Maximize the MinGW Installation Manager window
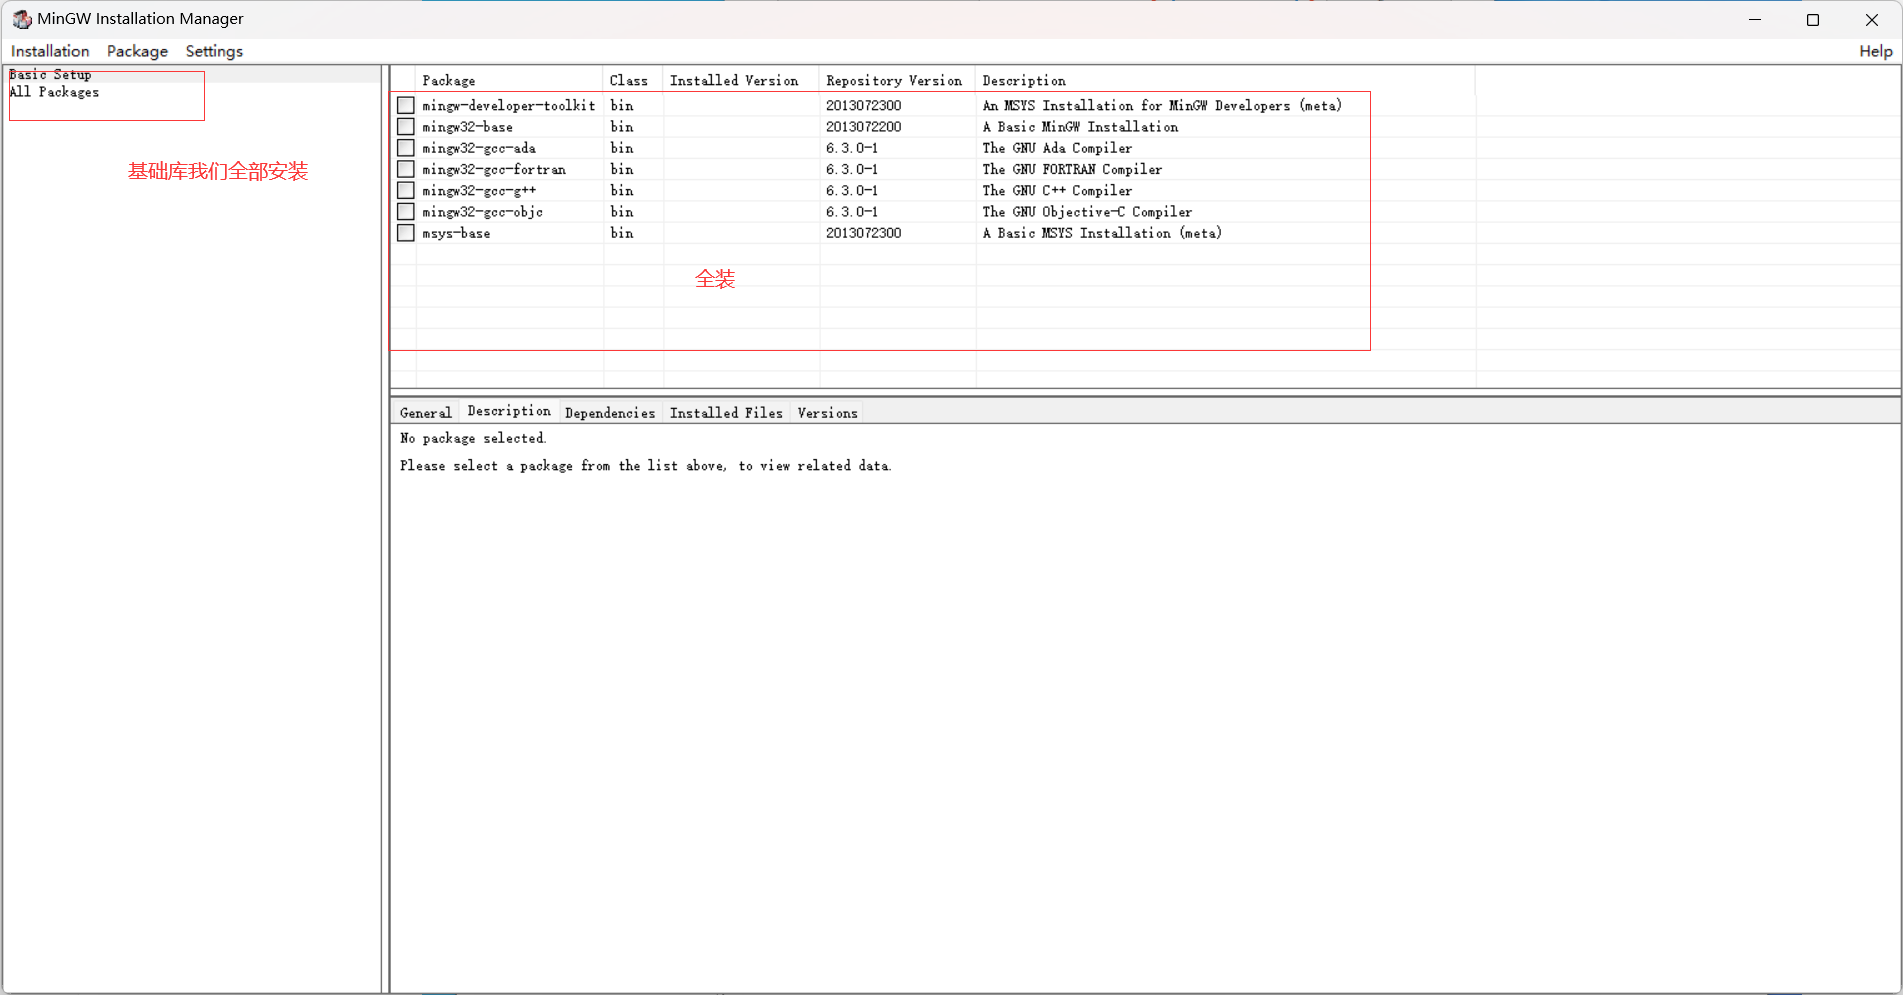Screen dimensions: 1903x995 coord(1813,19)
